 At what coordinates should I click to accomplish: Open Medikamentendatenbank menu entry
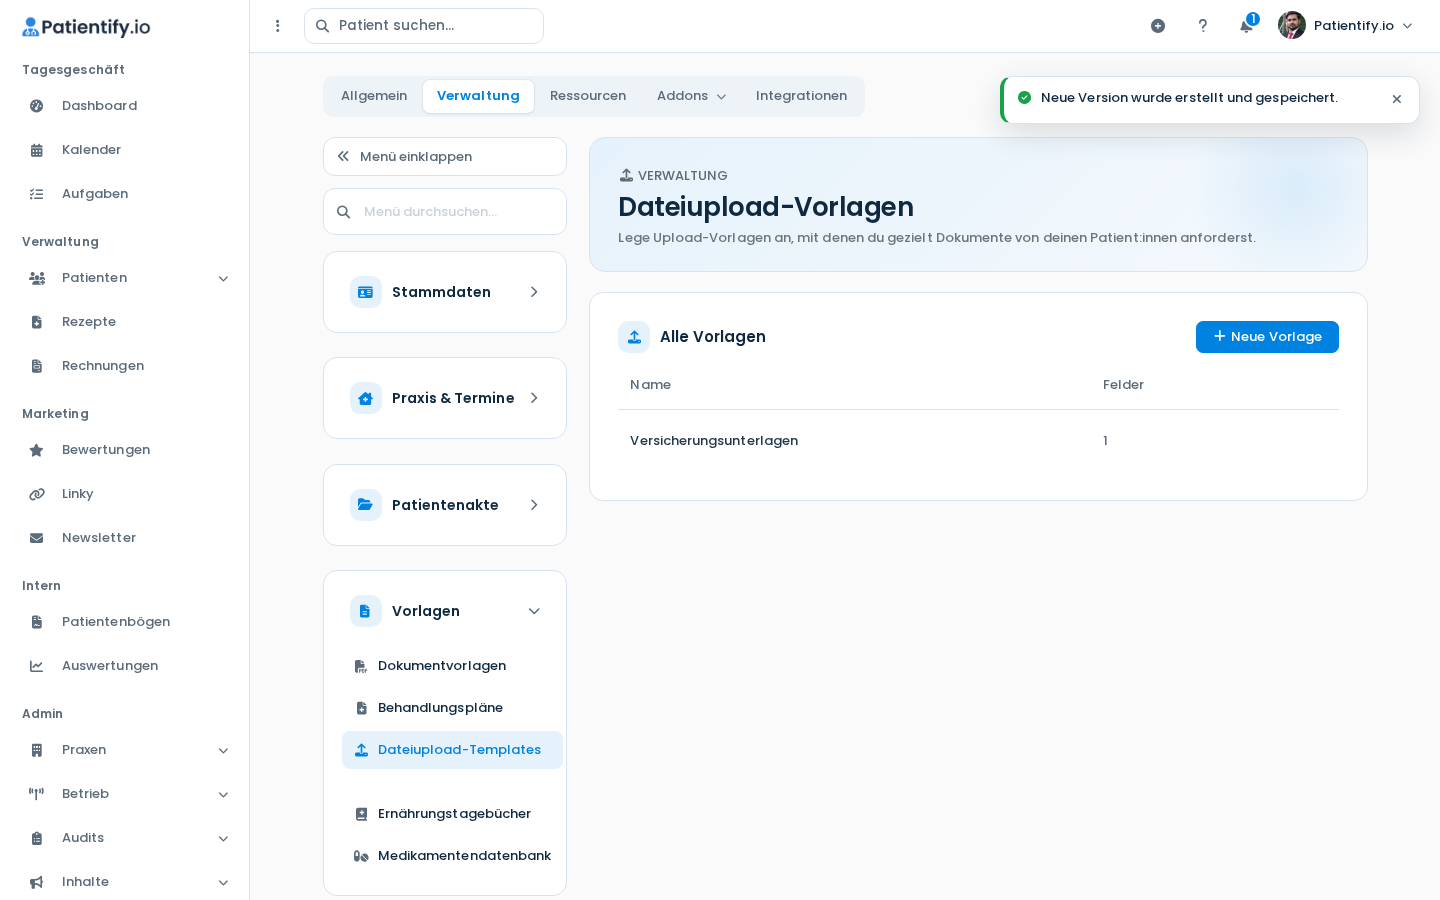click(x=452, y=856)
